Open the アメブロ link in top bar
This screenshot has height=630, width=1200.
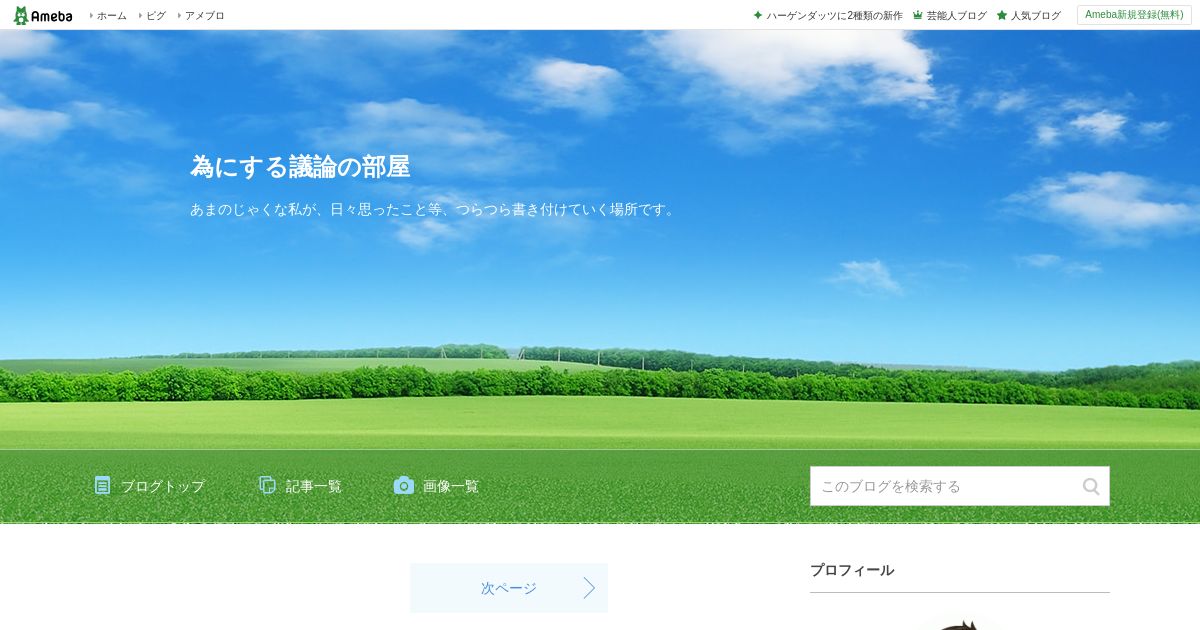tap(204, 16)
